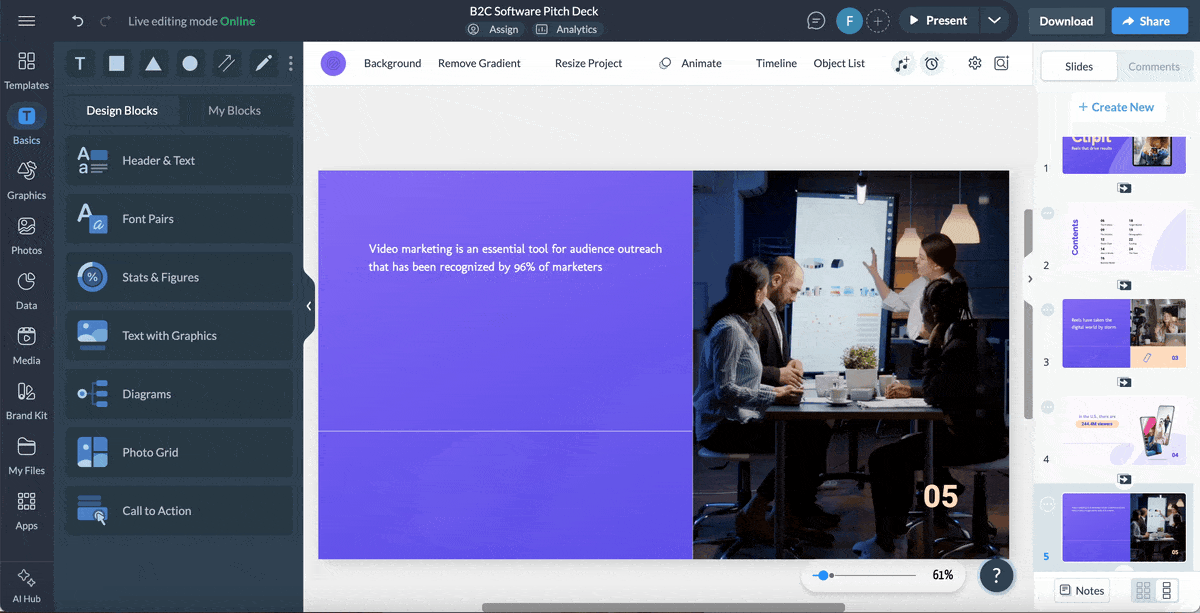Open the shape tools overflow menu
1200x613 pixels.
(x=290, y=63)
